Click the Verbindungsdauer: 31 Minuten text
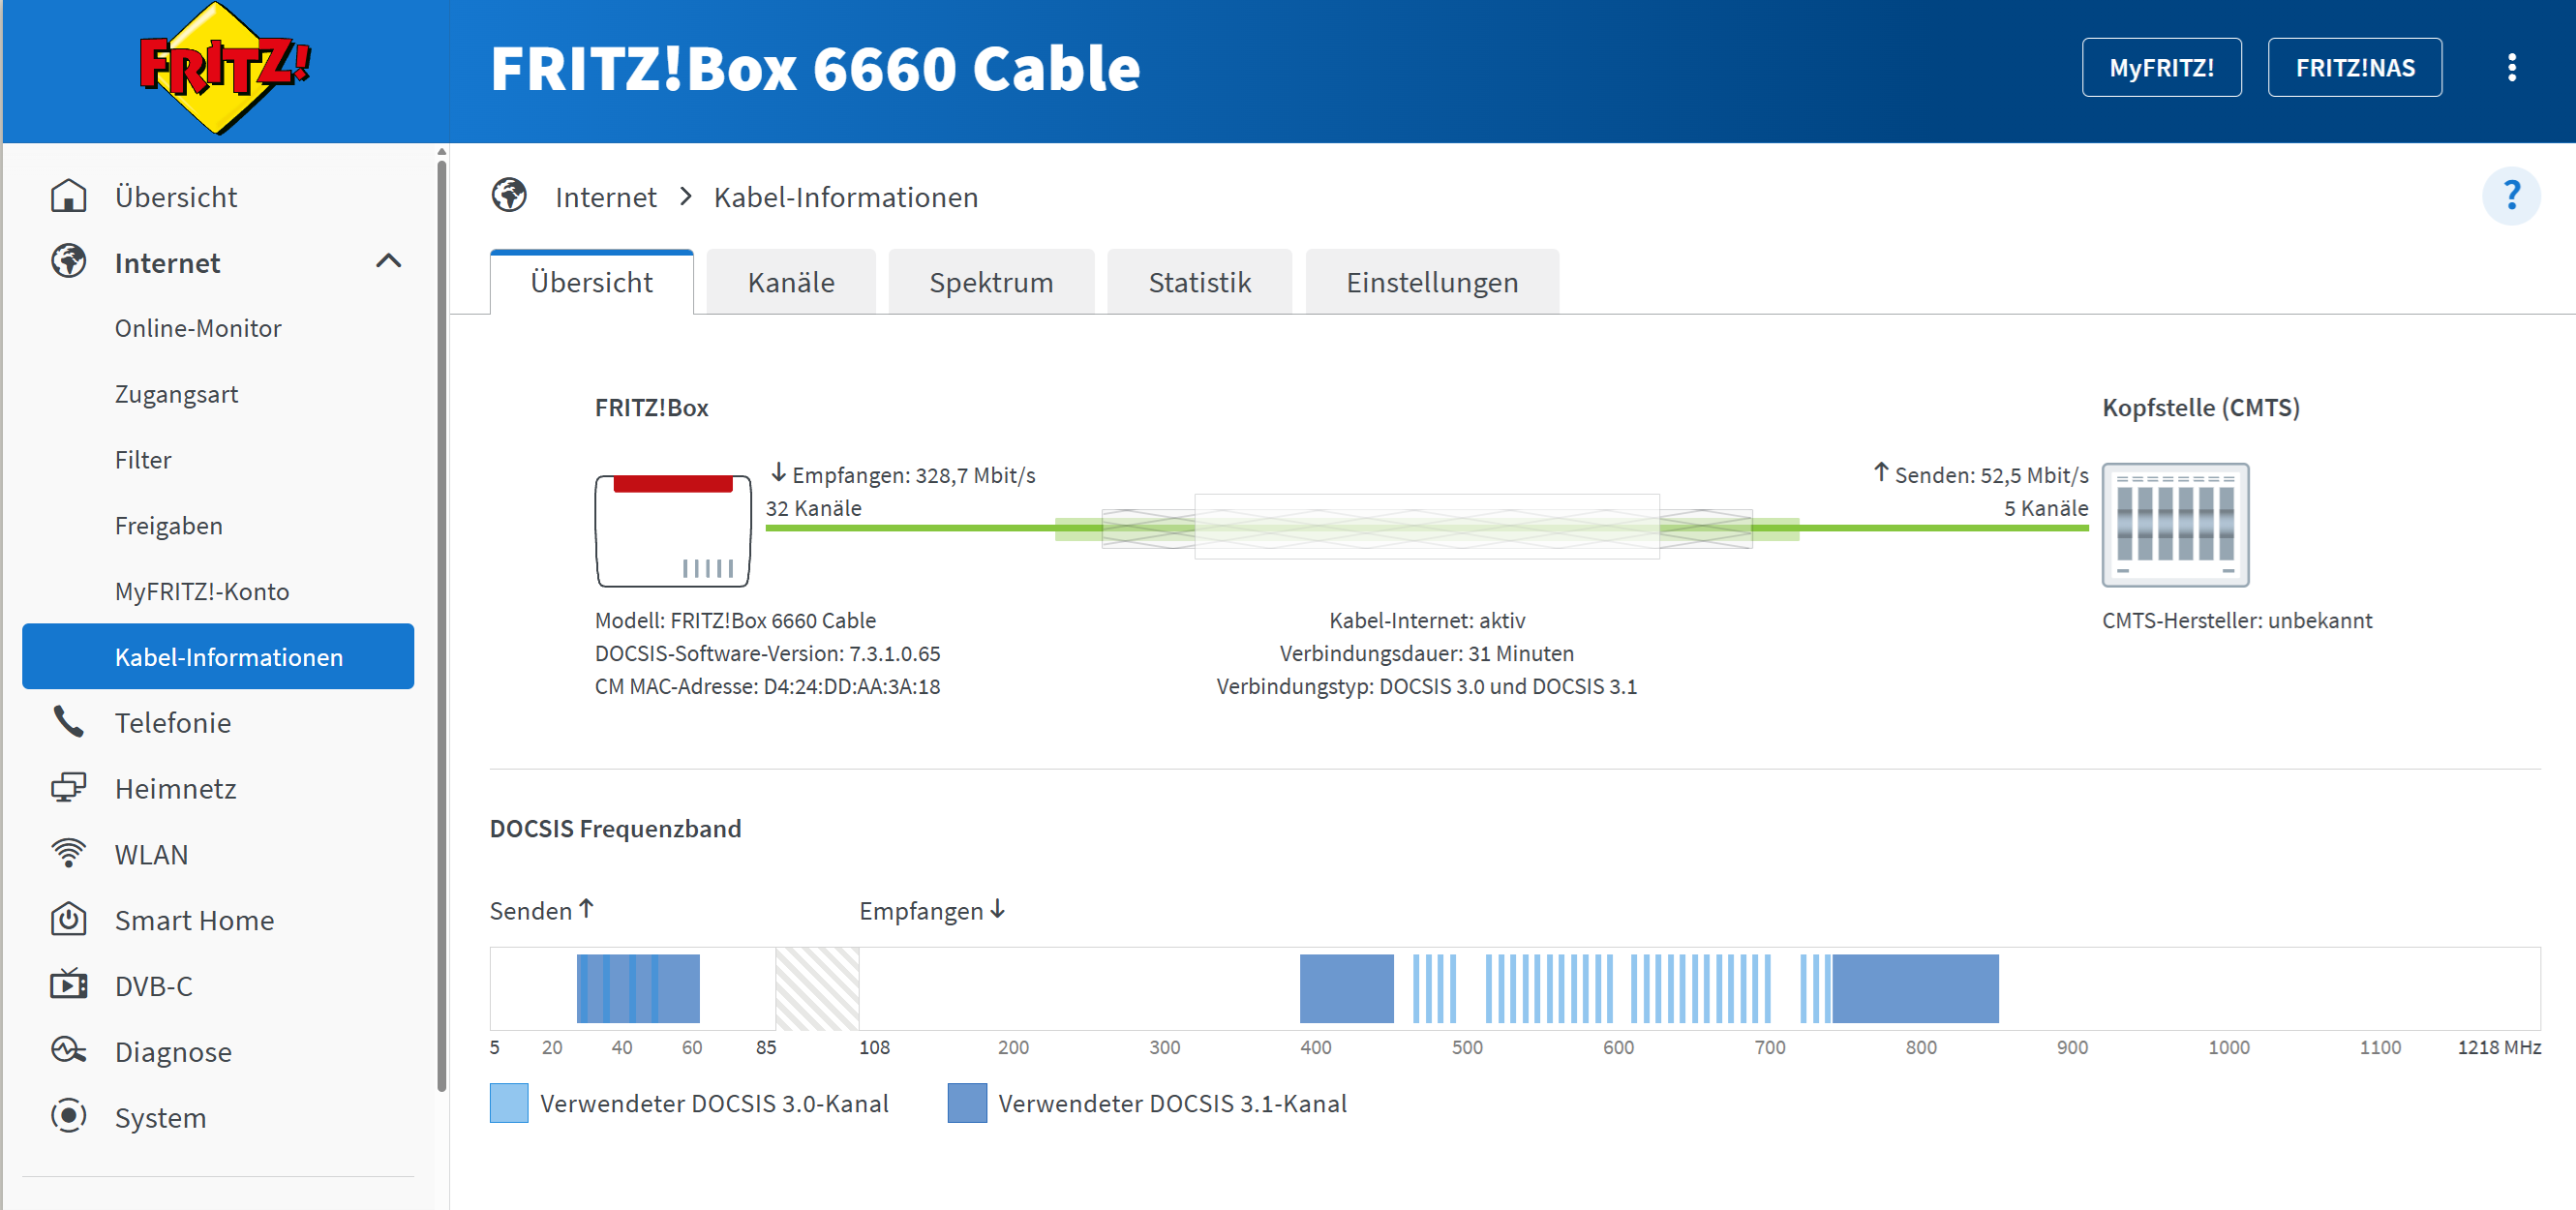 tap(1426, 653)
